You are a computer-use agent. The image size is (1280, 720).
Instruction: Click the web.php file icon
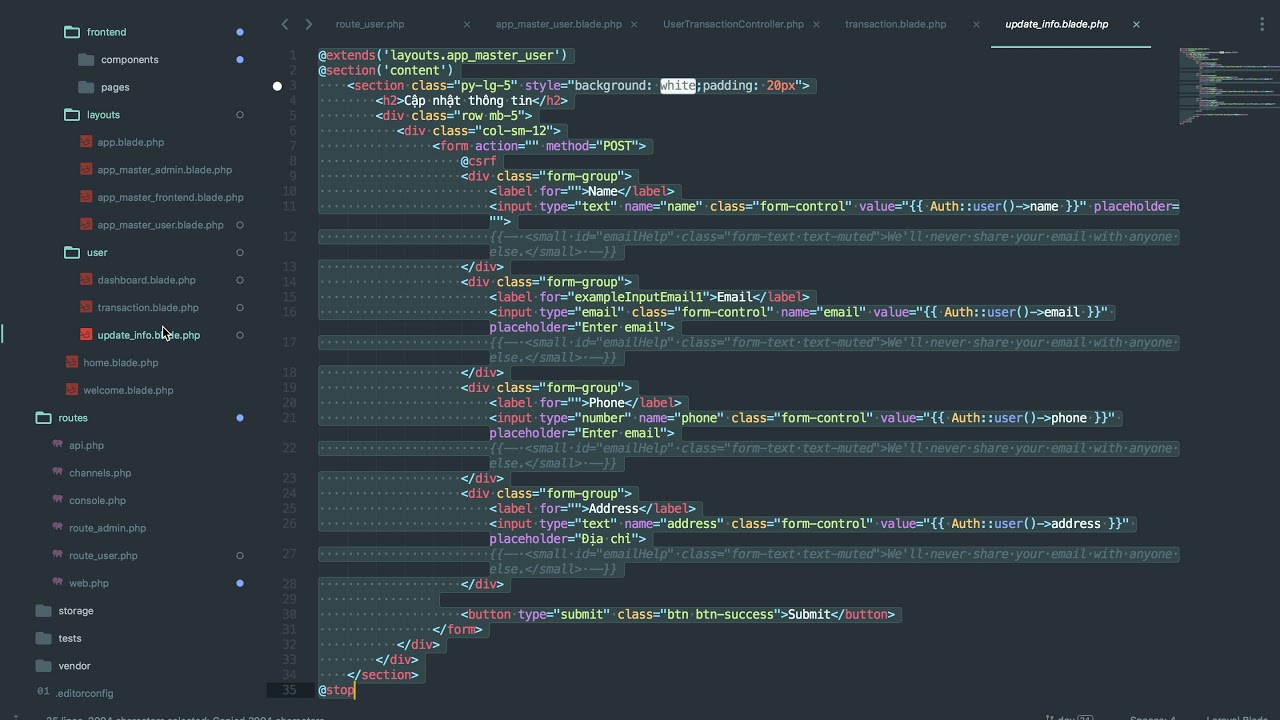coord(58,583)
